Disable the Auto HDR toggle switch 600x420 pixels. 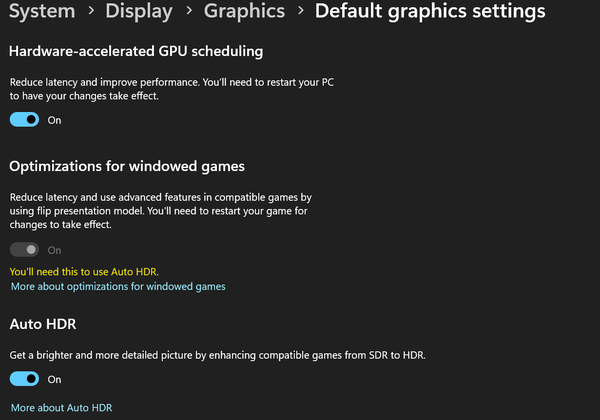[x=24, y=379]
